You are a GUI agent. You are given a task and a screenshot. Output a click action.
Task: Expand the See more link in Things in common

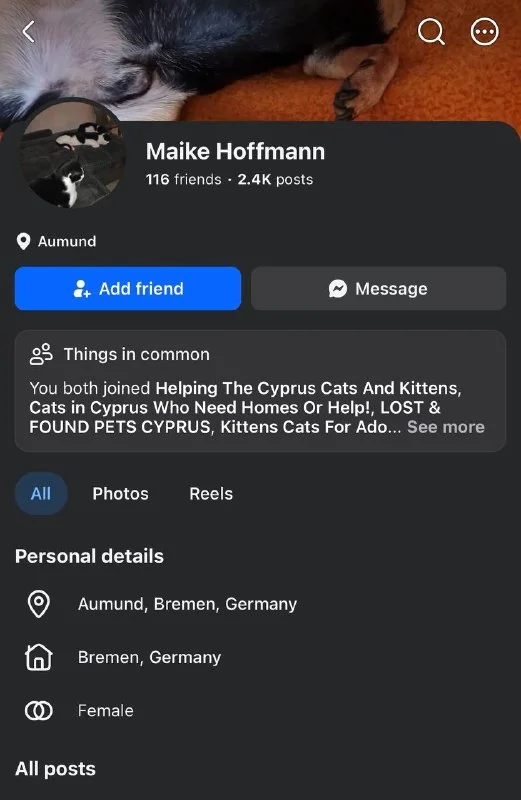pos(445,427)
